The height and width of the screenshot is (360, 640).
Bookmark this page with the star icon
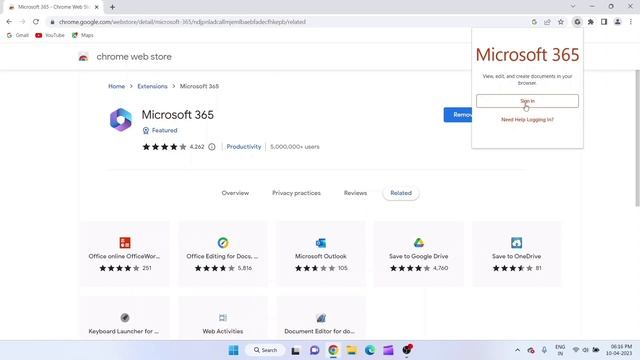point(561,22)
